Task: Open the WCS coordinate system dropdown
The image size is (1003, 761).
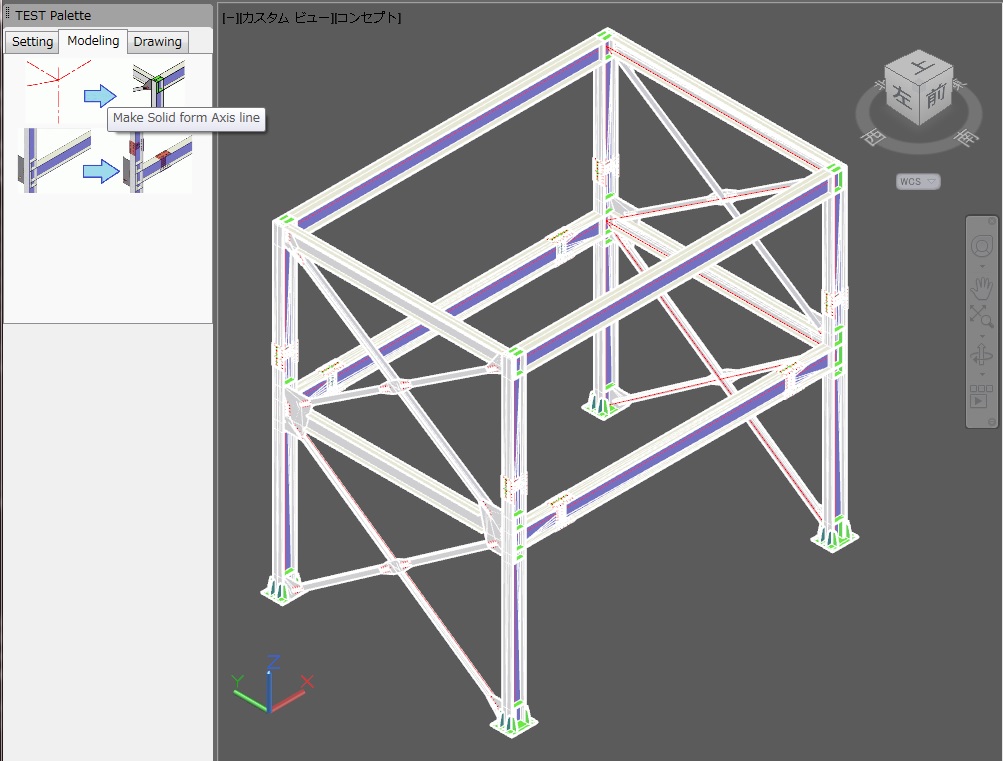Action: pyautogui.click(x=918, y=181)
